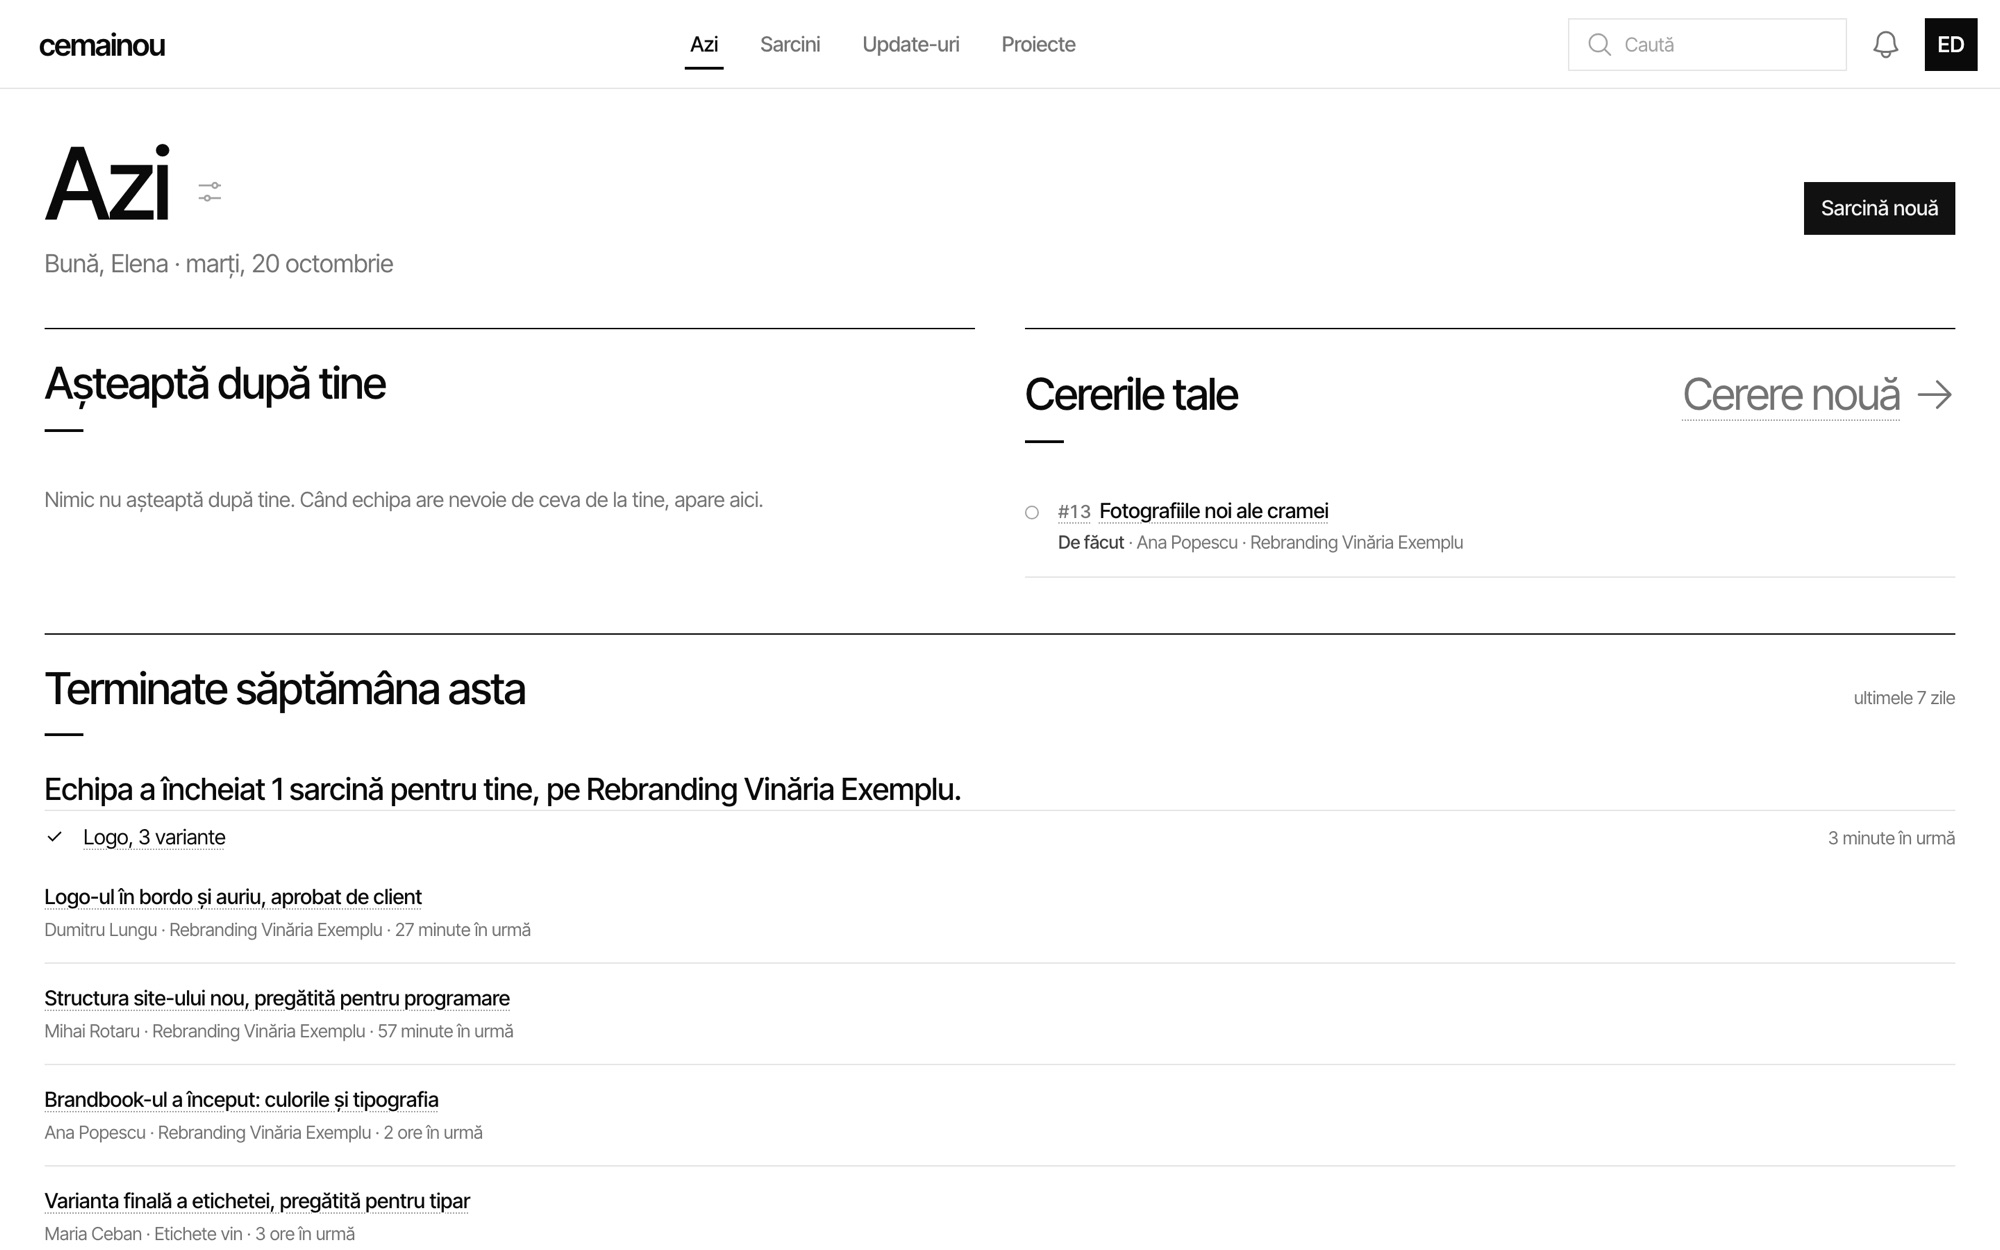Screen dimensions: 2000x1250
Task: Open the Update-uri tab
Action: pyautogui.click(x=911, y=44)
